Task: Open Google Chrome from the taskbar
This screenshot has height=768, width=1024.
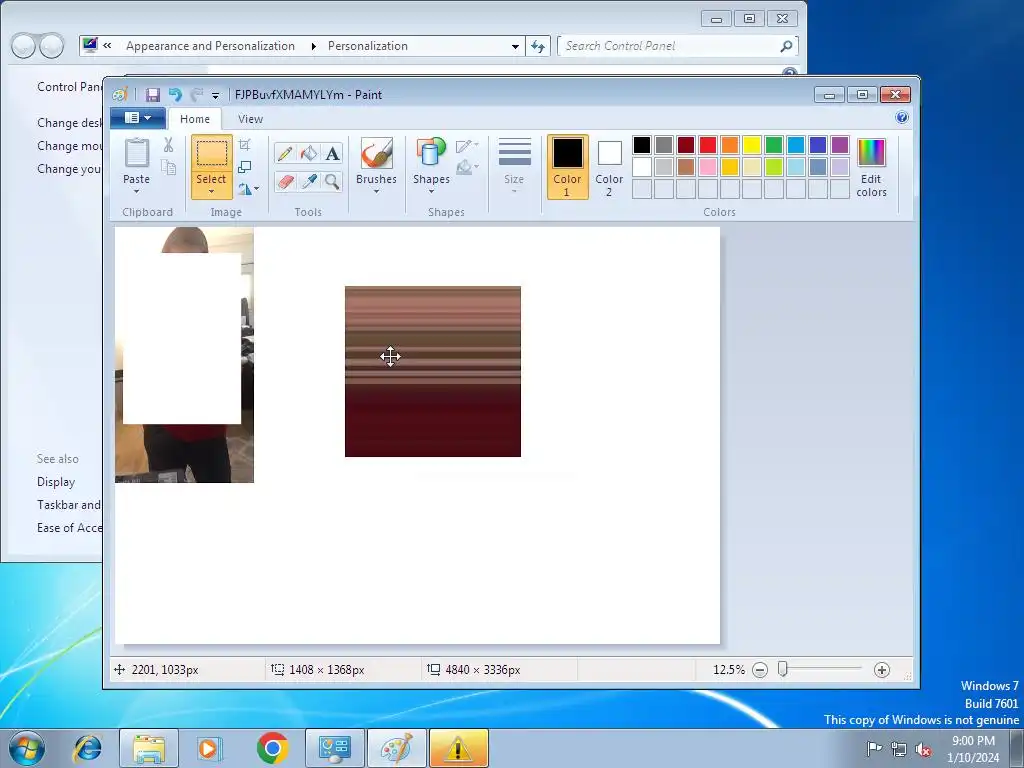Action: coord(273,748)
